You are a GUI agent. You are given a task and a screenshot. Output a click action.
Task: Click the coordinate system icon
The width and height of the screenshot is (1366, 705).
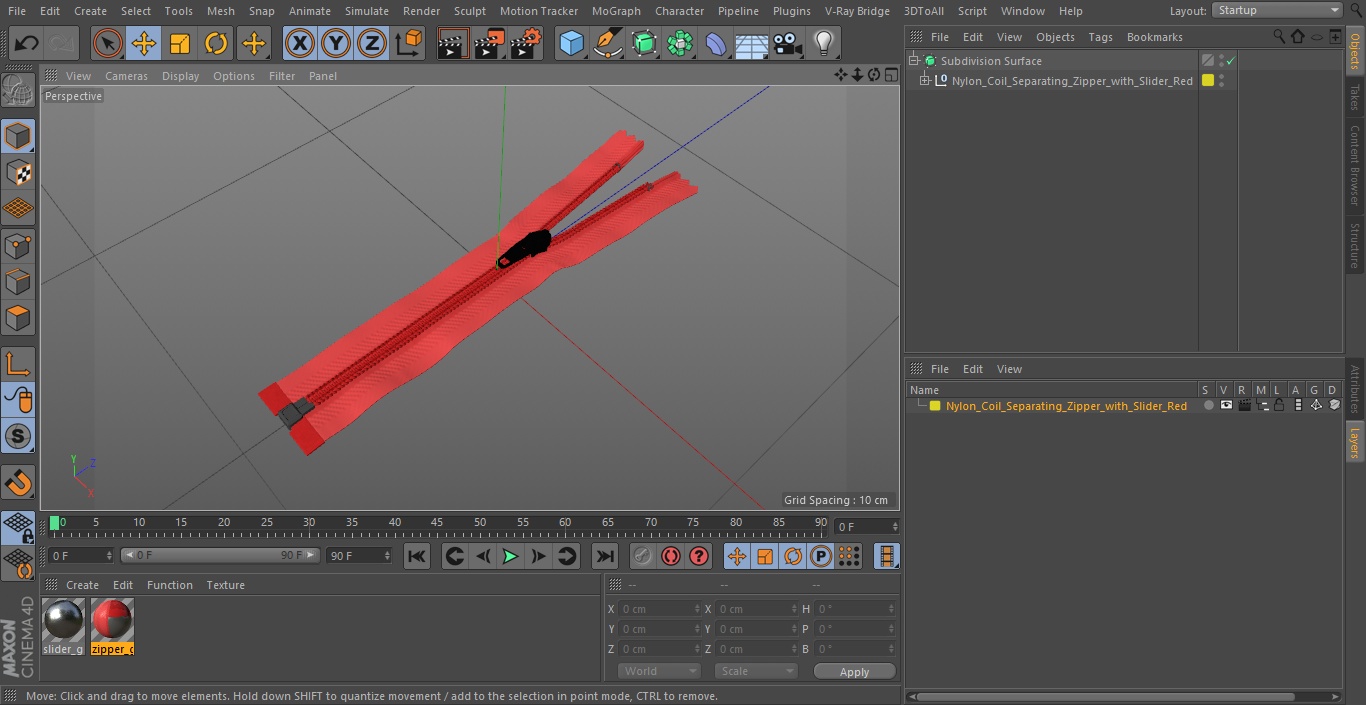pos(409,43)
